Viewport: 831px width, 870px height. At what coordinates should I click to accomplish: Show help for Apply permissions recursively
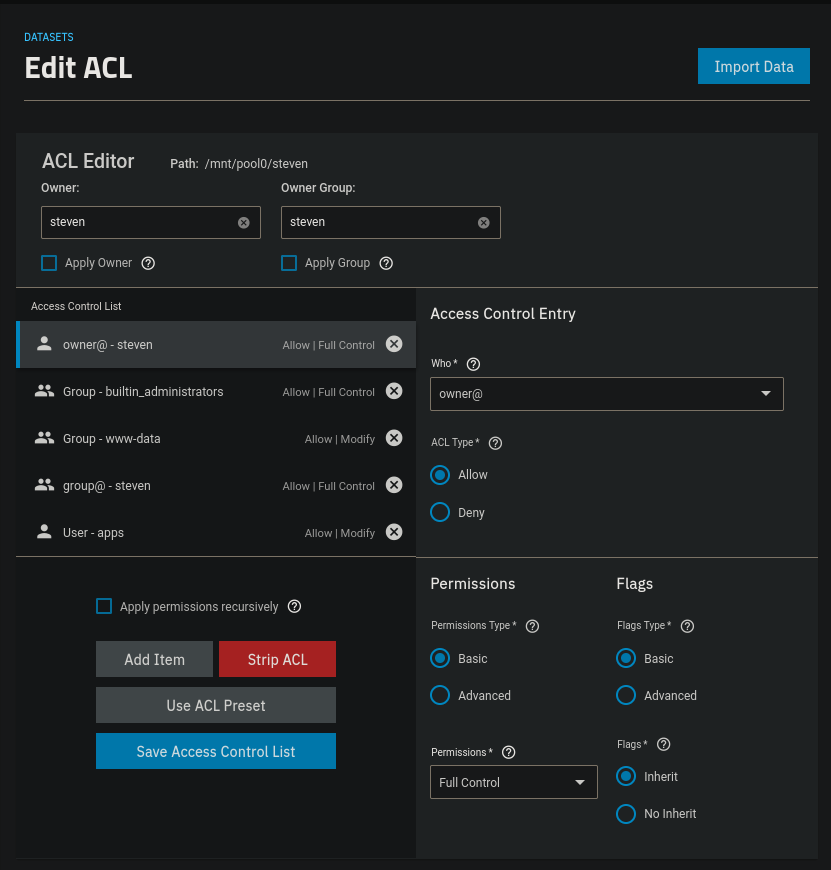click(x=295, y=606)
